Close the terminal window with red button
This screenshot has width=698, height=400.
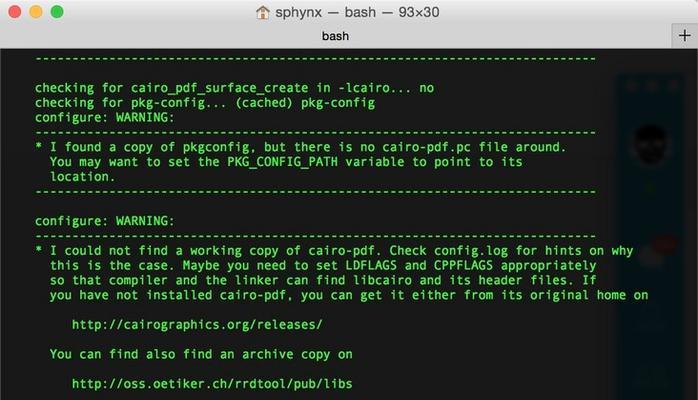(15, 12)
